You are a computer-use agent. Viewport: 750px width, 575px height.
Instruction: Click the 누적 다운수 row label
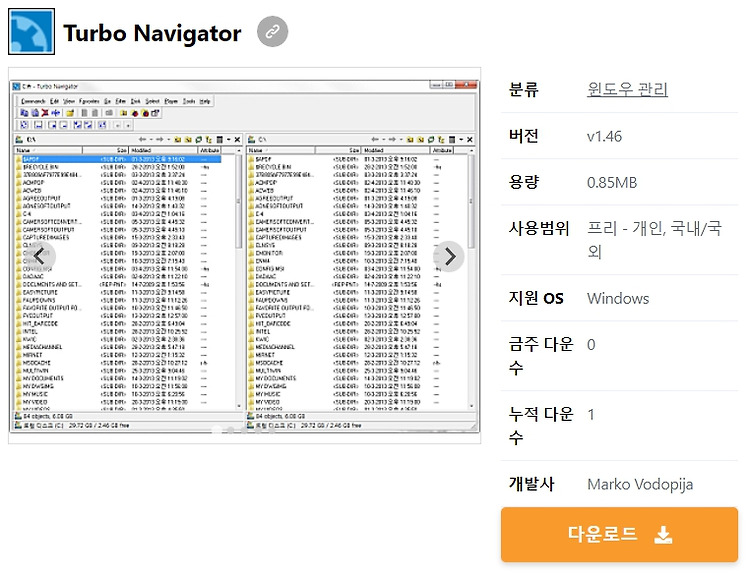pos(541,426)
